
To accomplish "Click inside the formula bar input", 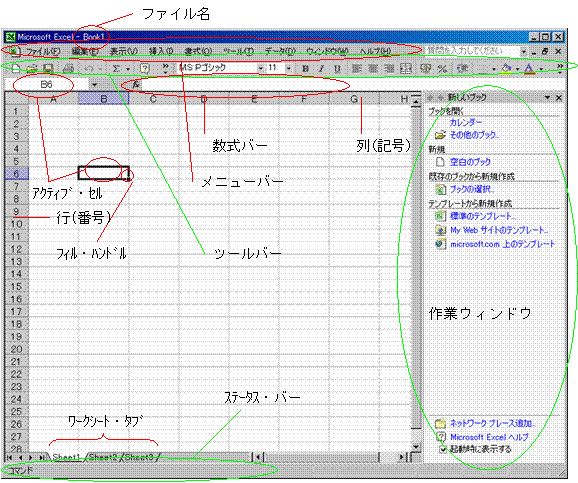I will [x=280, y=85].
